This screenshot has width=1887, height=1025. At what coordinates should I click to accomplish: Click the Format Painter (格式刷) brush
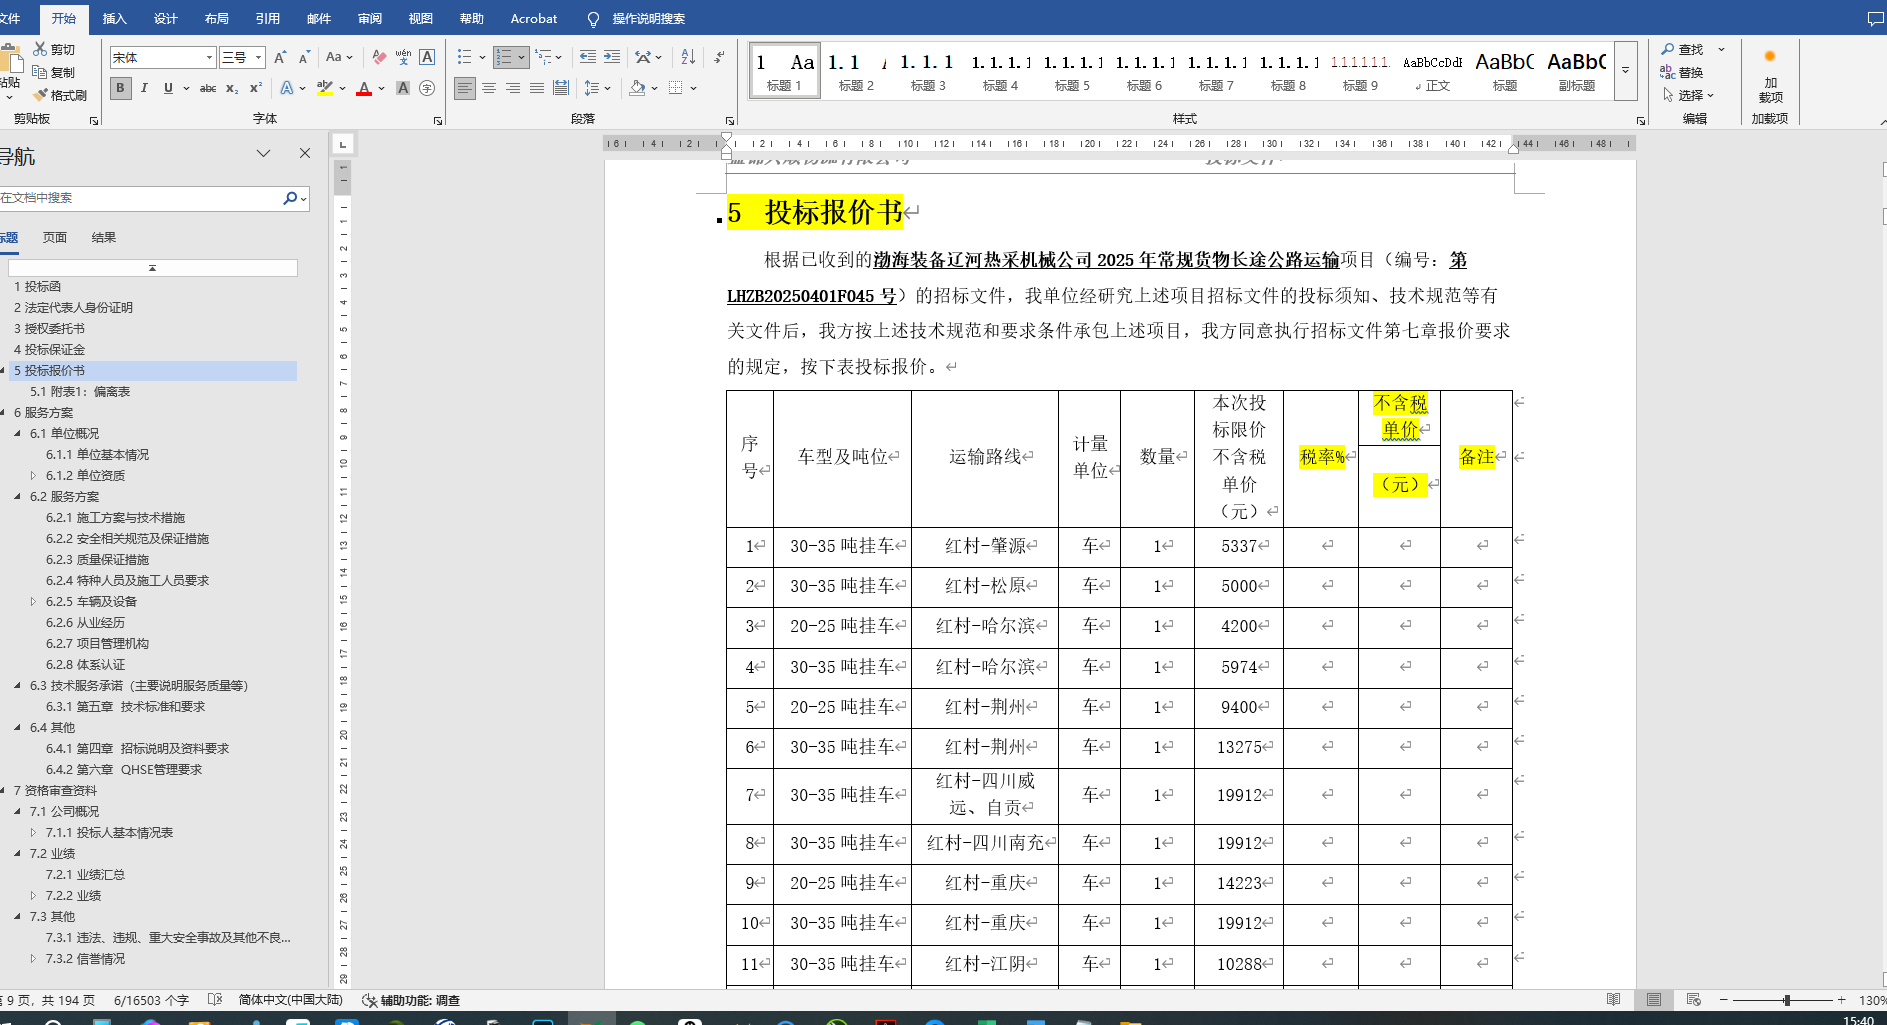[x=40, y=95]
